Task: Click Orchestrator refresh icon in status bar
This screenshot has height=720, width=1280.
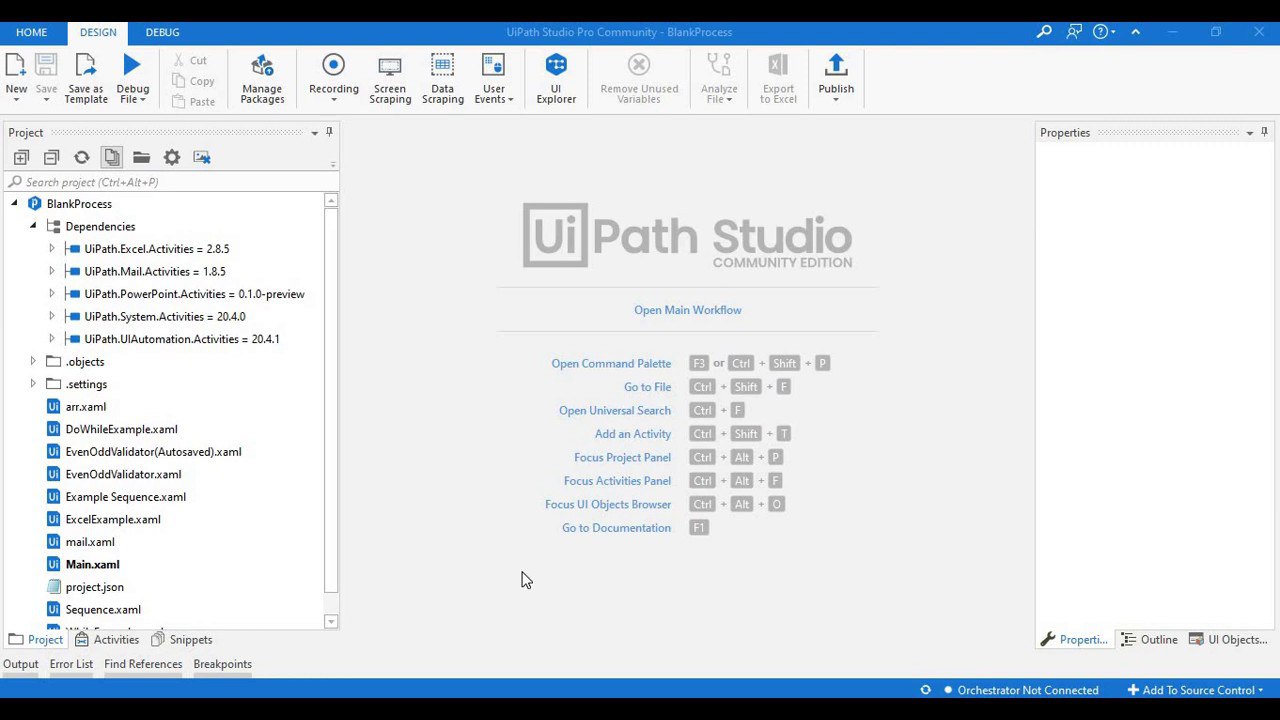Action: [925, 690]
